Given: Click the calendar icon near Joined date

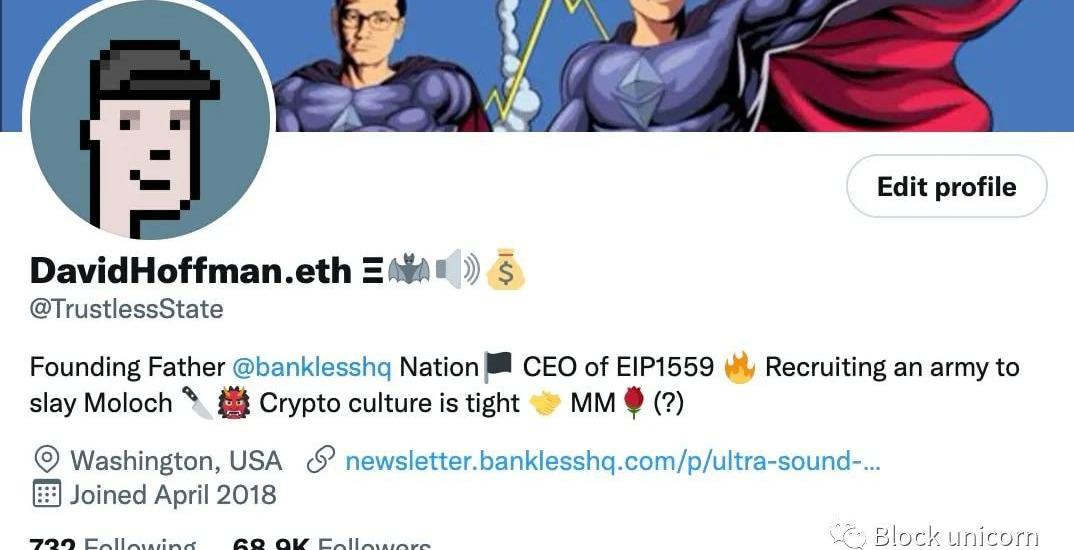Looking at the screenshot, I should click(x=46, y=494).
